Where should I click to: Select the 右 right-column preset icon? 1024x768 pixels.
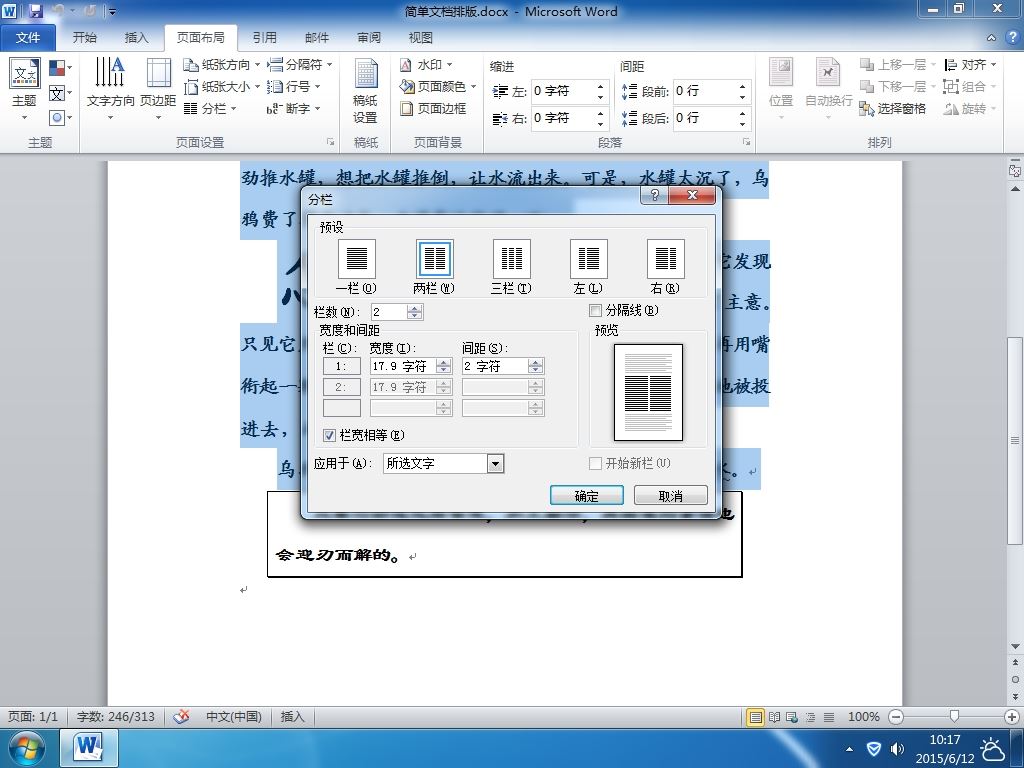click(x=665, y=259)
